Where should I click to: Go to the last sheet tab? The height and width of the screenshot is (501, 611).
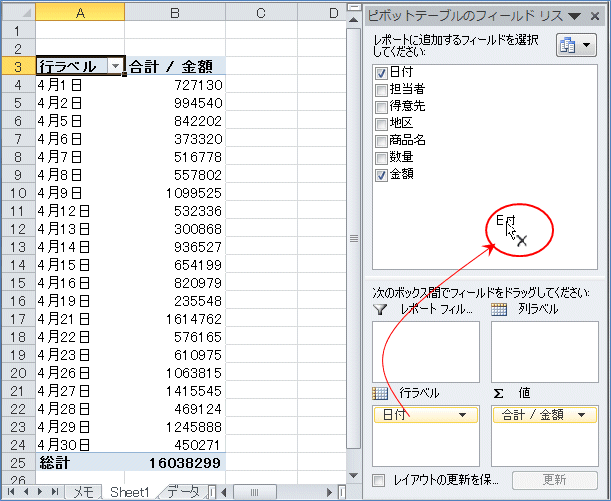point(55,492)
